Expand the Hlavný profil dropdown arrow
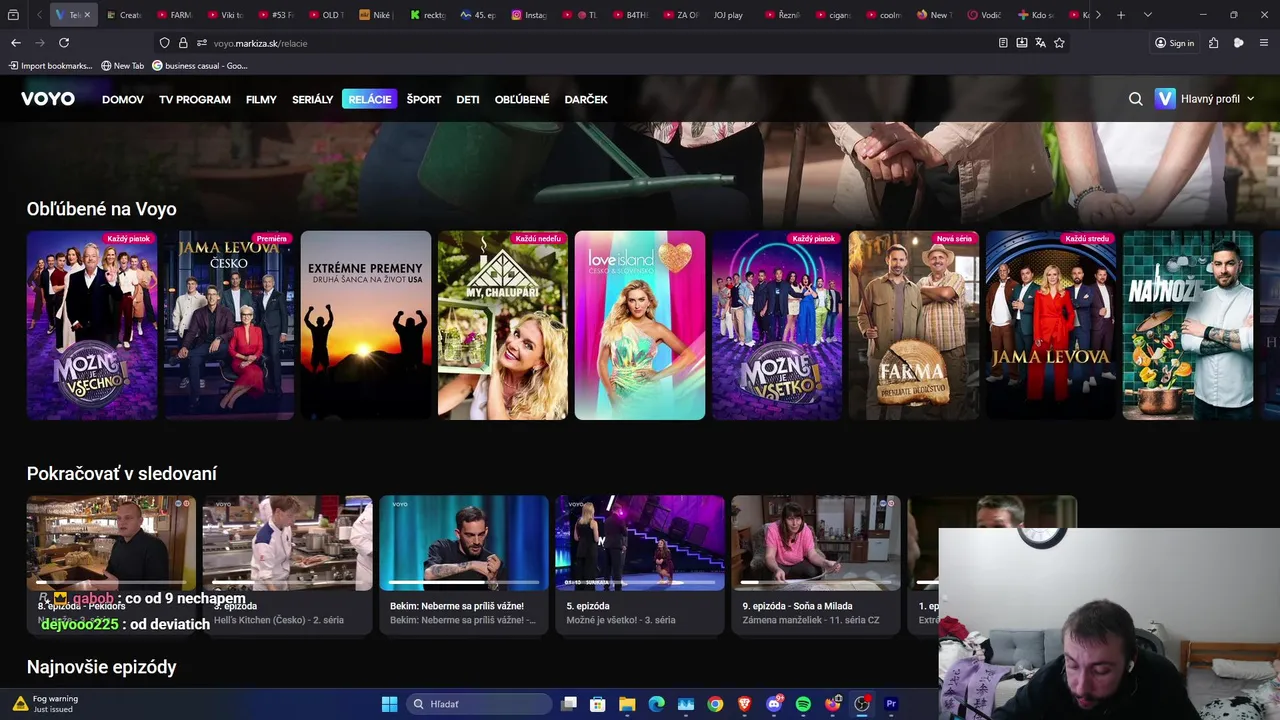 tap(1250, 99)
